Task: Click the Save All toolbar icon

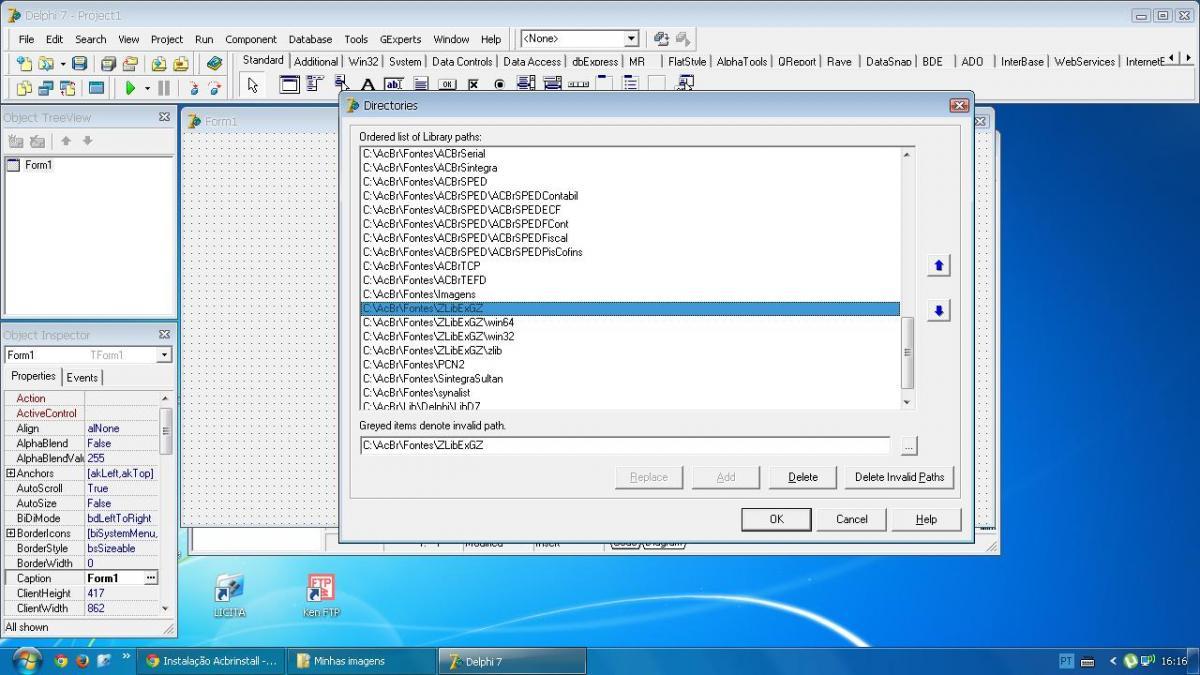Action: click(x=108, y=63)
